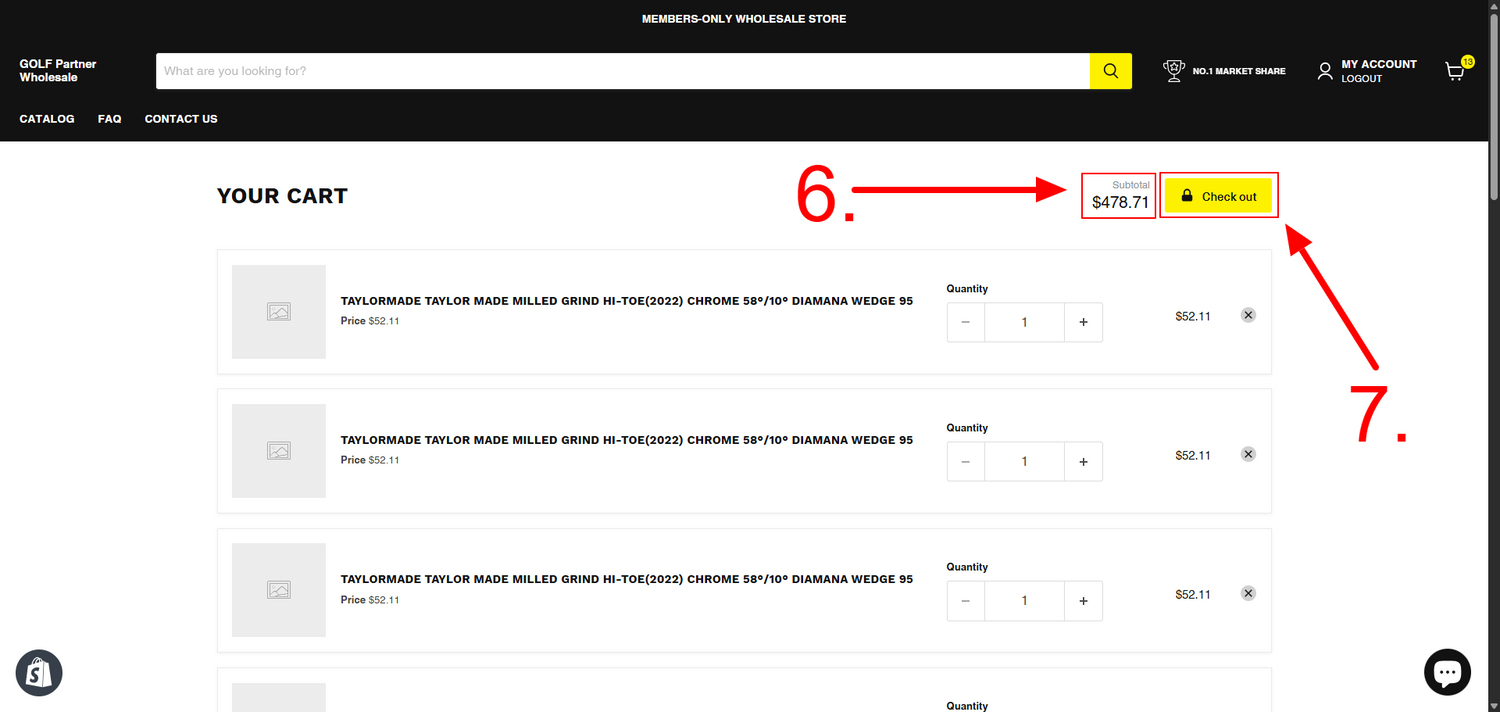Remove the second cart item with X

[1248, 454]
